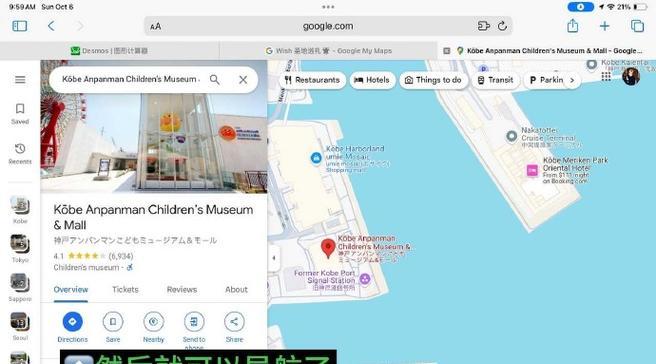Save the Anpanman Museum place
The image size is (656, 364).
113,321
